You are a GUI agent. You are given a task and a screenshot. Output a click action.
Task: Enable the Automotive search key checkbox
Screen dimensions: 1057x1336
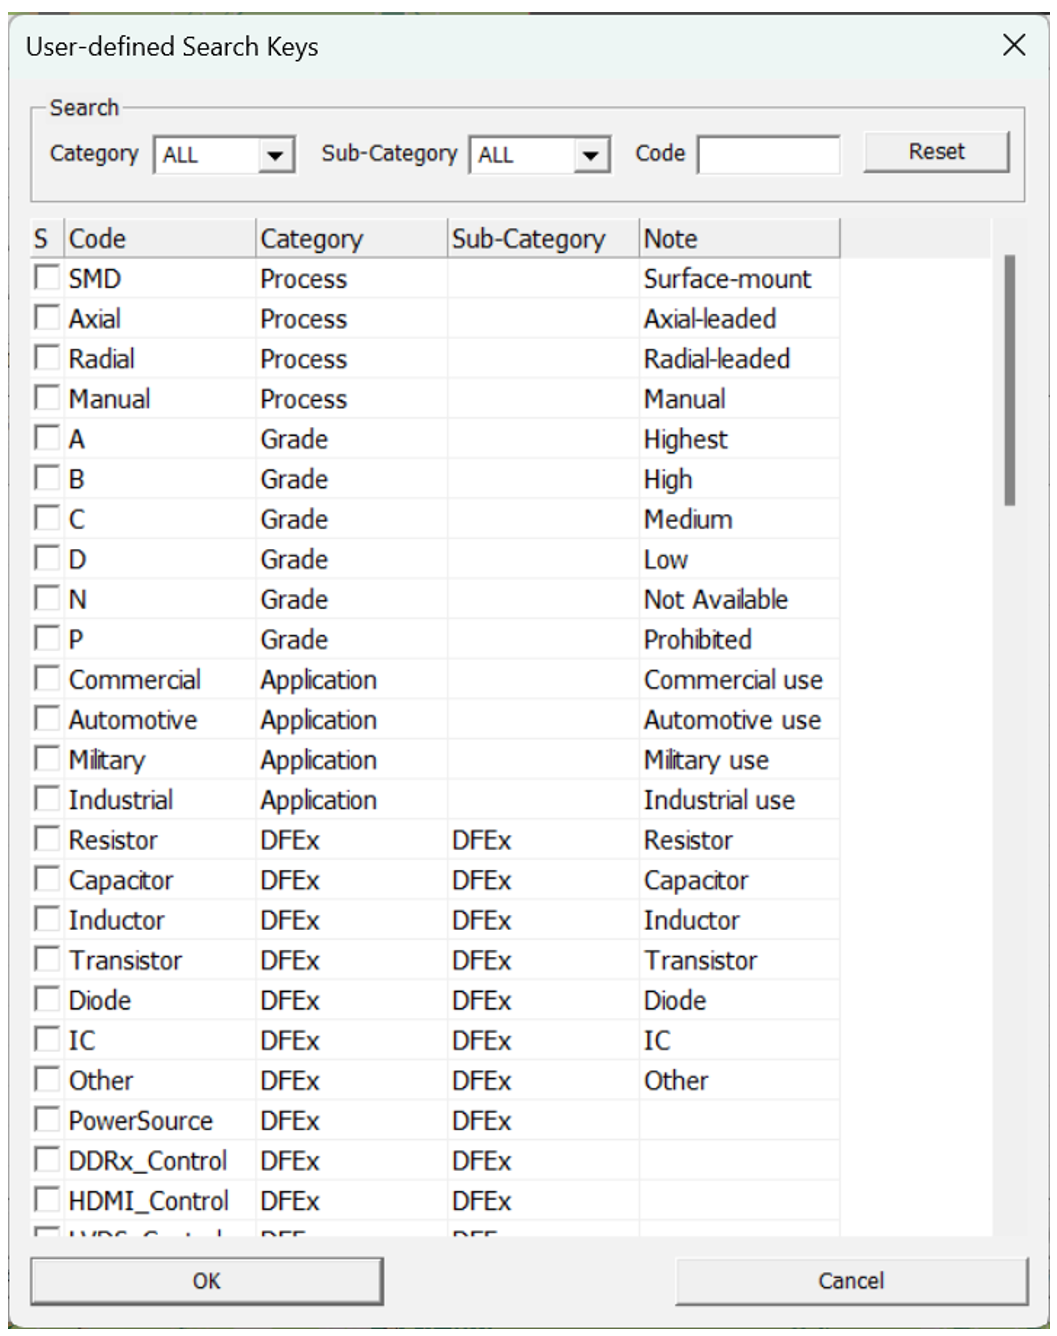point(47,718)
